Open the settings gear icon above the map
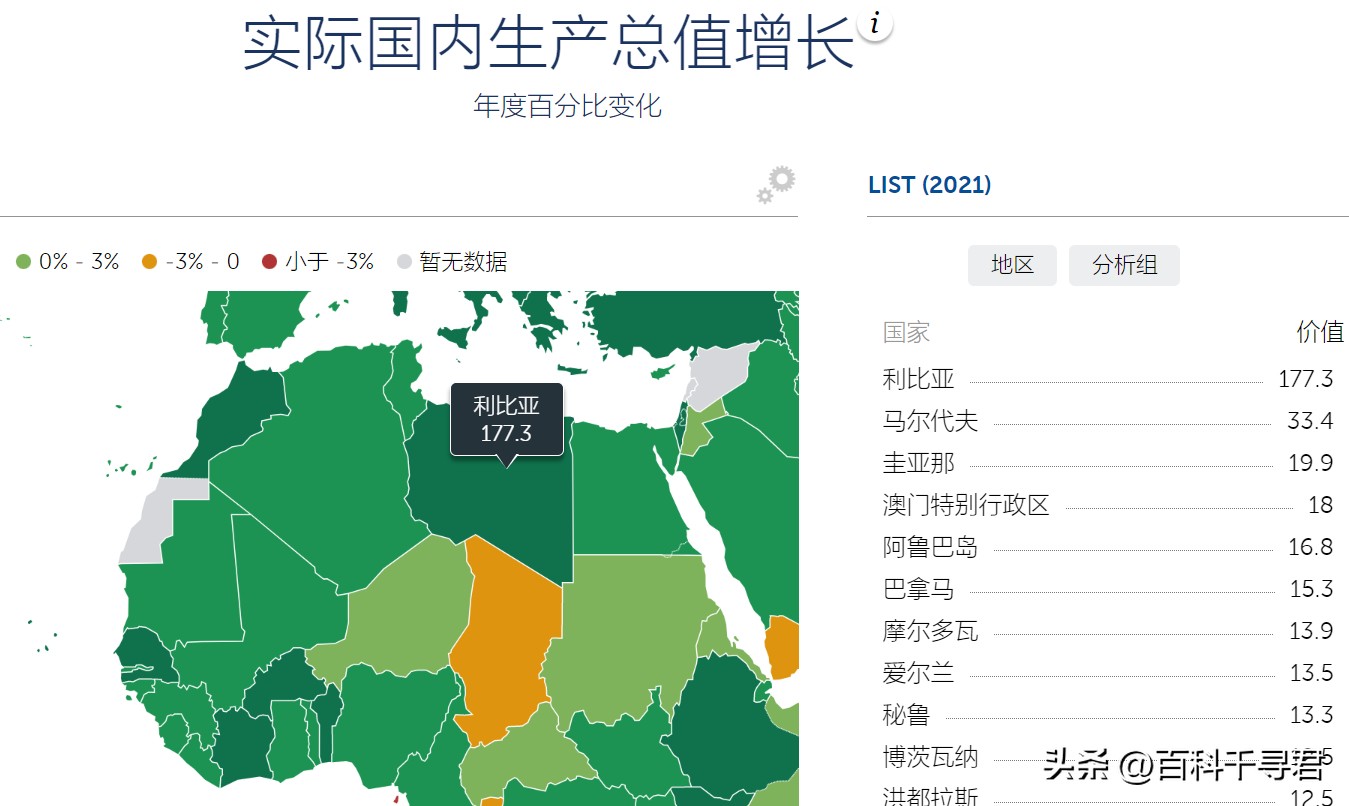This screenshot has height=806, width=1349. tap(775, 185)
